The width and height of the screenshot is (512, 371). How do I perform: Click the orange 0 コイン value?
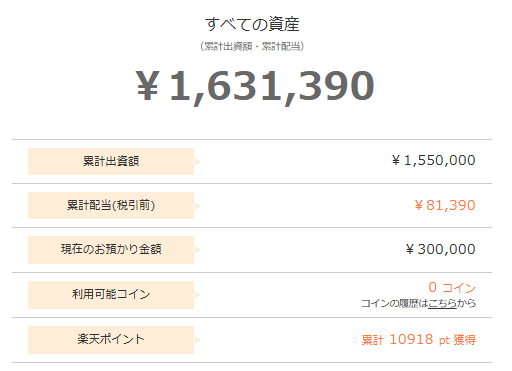point(452,287)
